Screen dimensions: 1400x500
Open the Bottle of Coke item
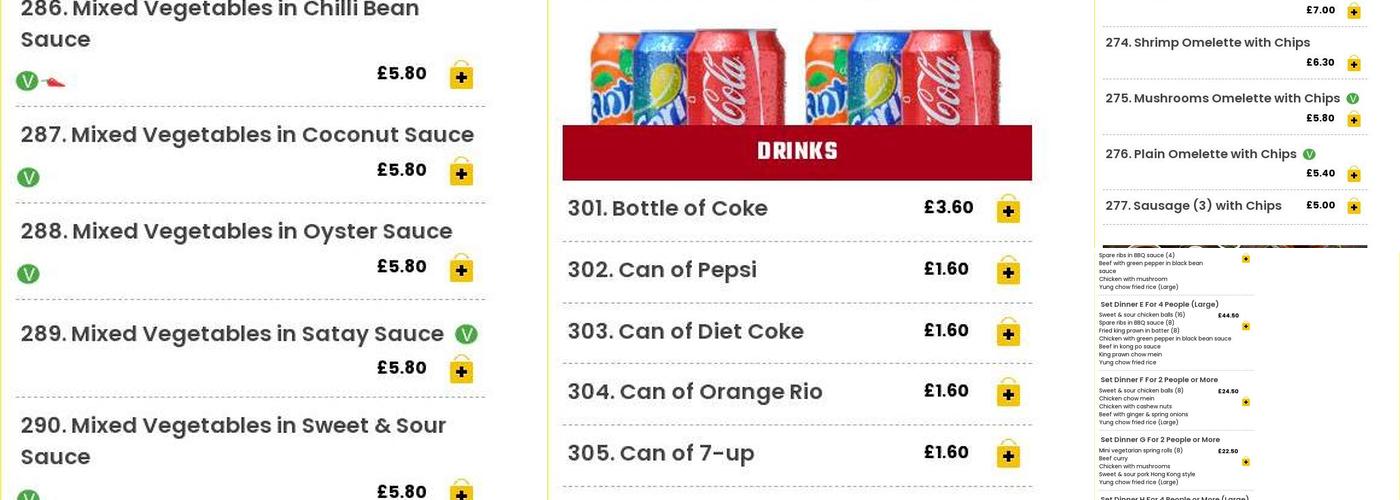(x=668, y=209)
